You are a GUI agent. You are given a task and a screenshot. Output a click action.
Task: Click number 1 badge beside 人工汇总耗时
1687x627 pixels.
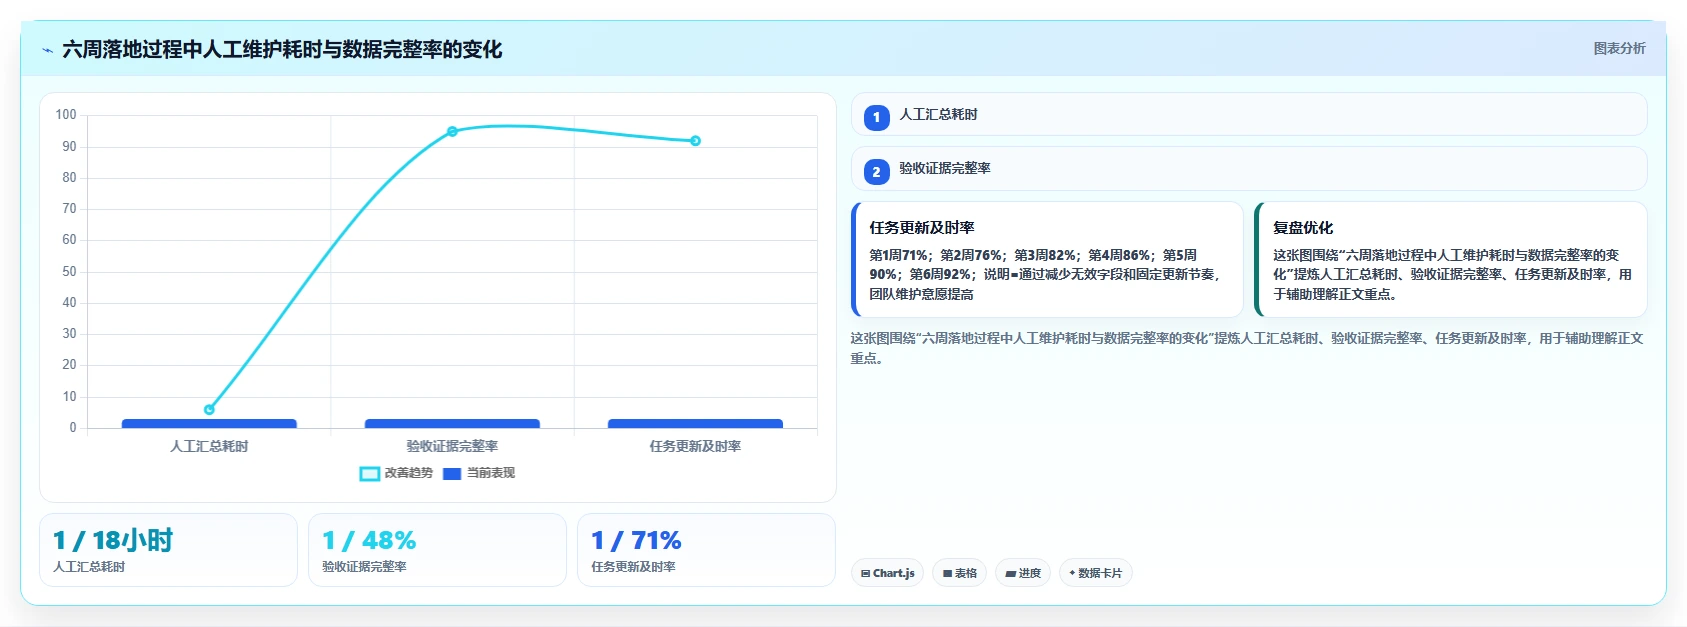pyautogui.click(x=876, y=117)
